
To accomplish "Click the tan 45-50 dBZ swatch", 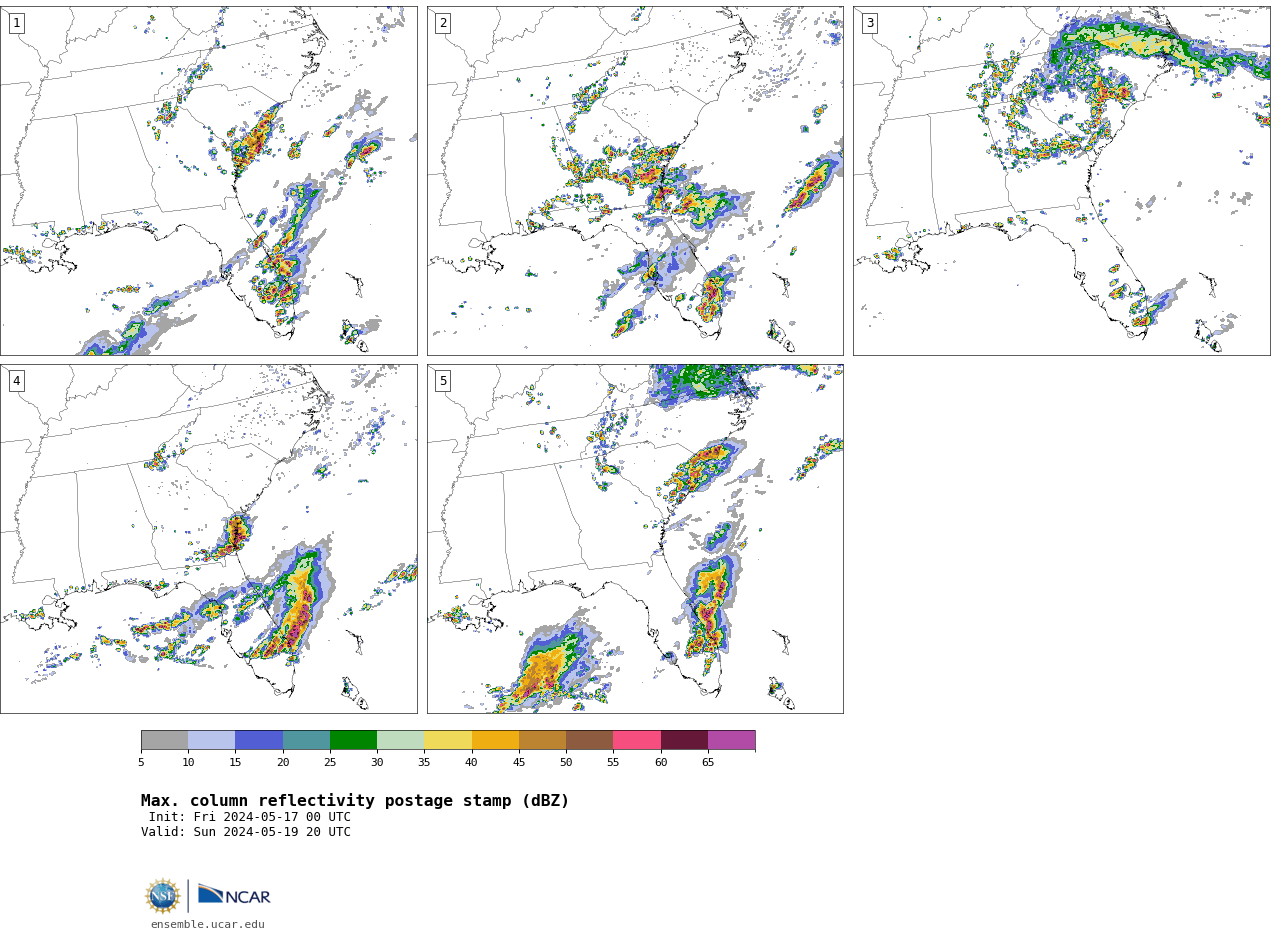I will (x=542, y=740).
